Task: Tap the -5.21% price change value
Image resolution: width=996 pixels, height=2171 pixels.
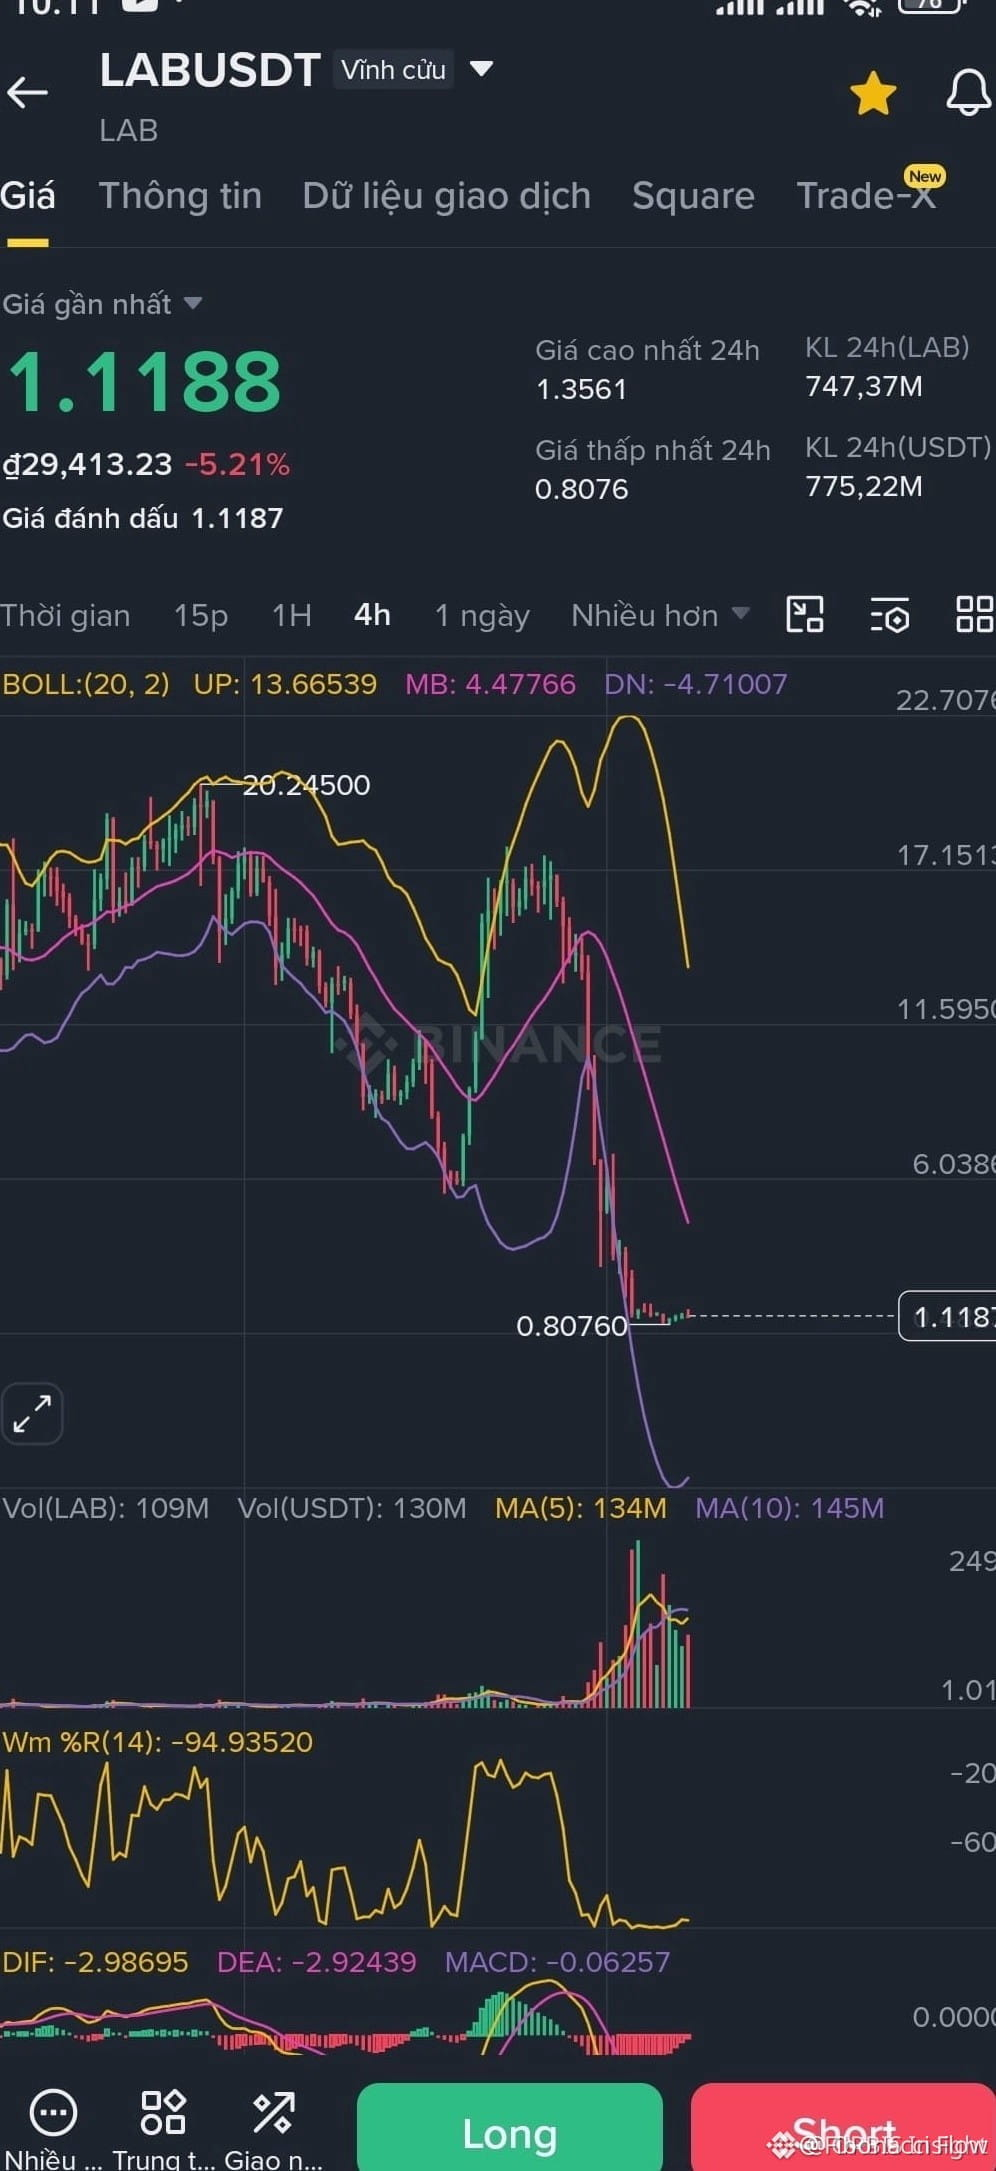Action: (238, 464)
